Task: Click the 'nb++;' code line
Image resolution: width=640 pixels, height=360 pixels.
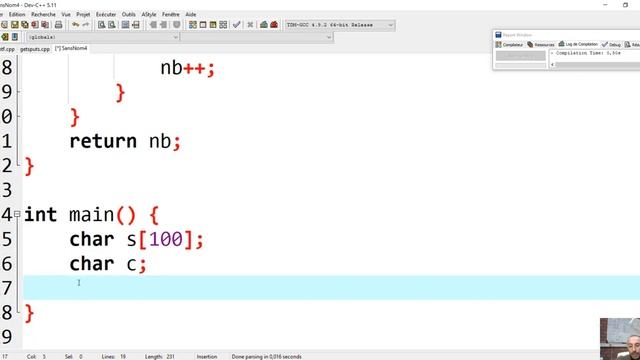Action: point(187,68)
